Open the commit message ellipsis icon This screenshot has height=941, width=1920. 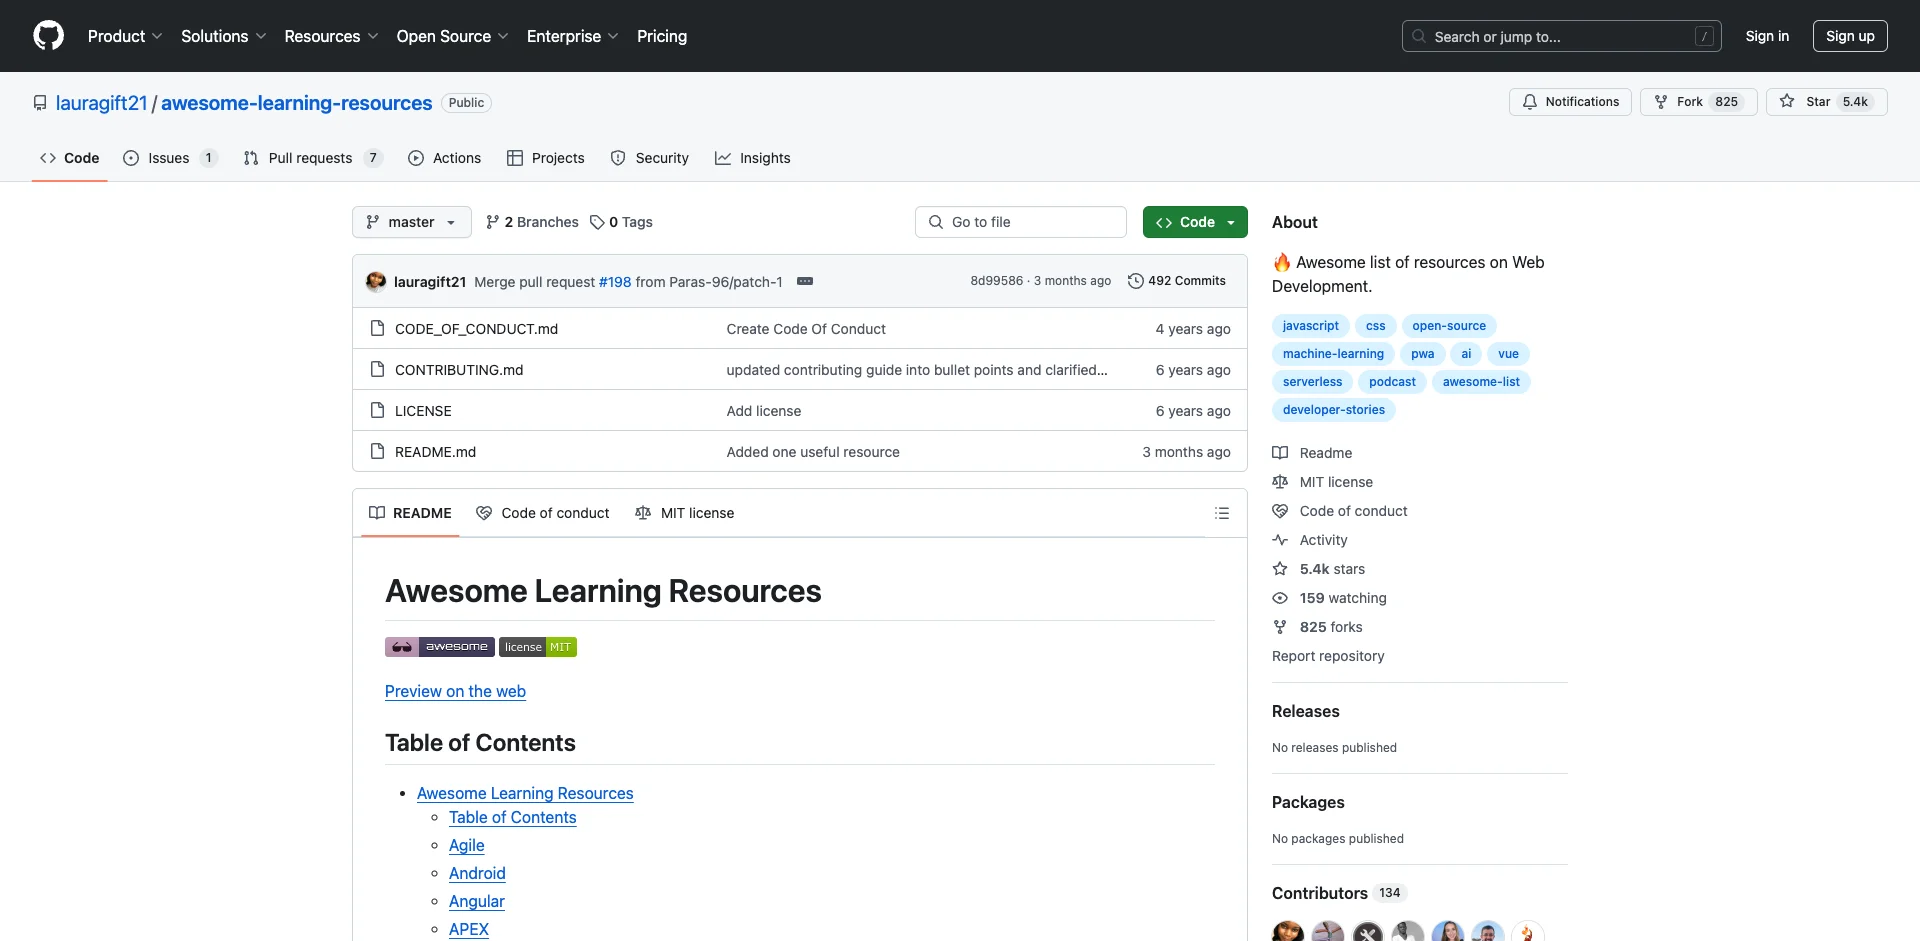point(805,282)
